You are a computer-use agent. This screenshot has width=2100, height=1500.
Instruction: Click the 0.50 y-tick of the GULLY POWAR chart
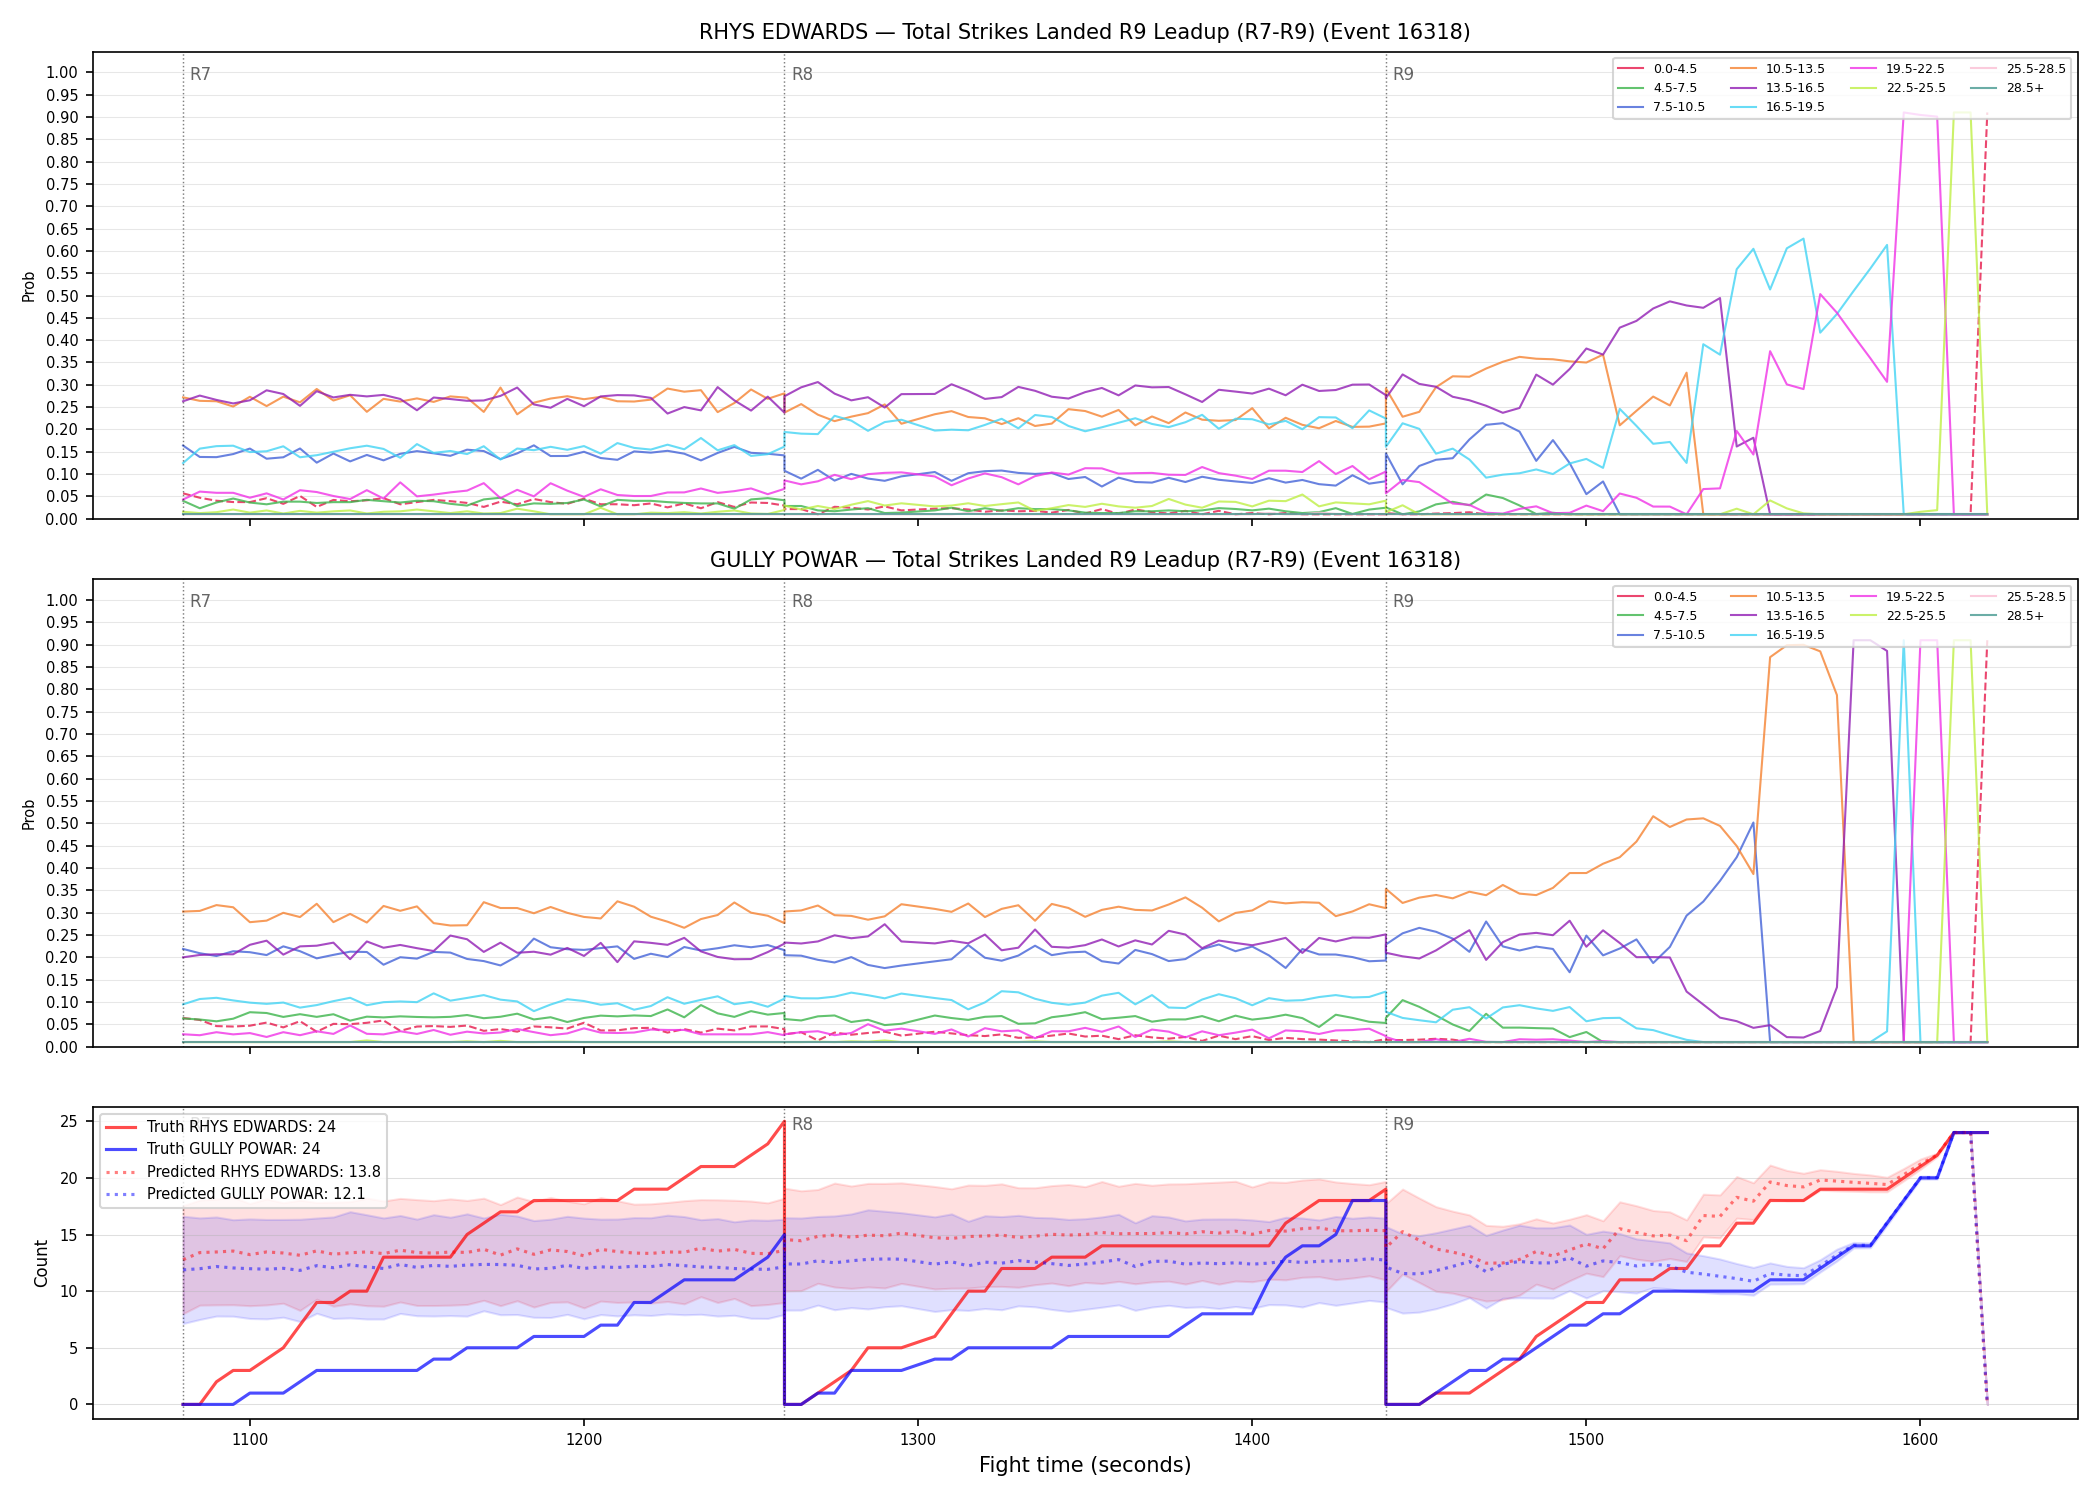click(x=62, y=824)
